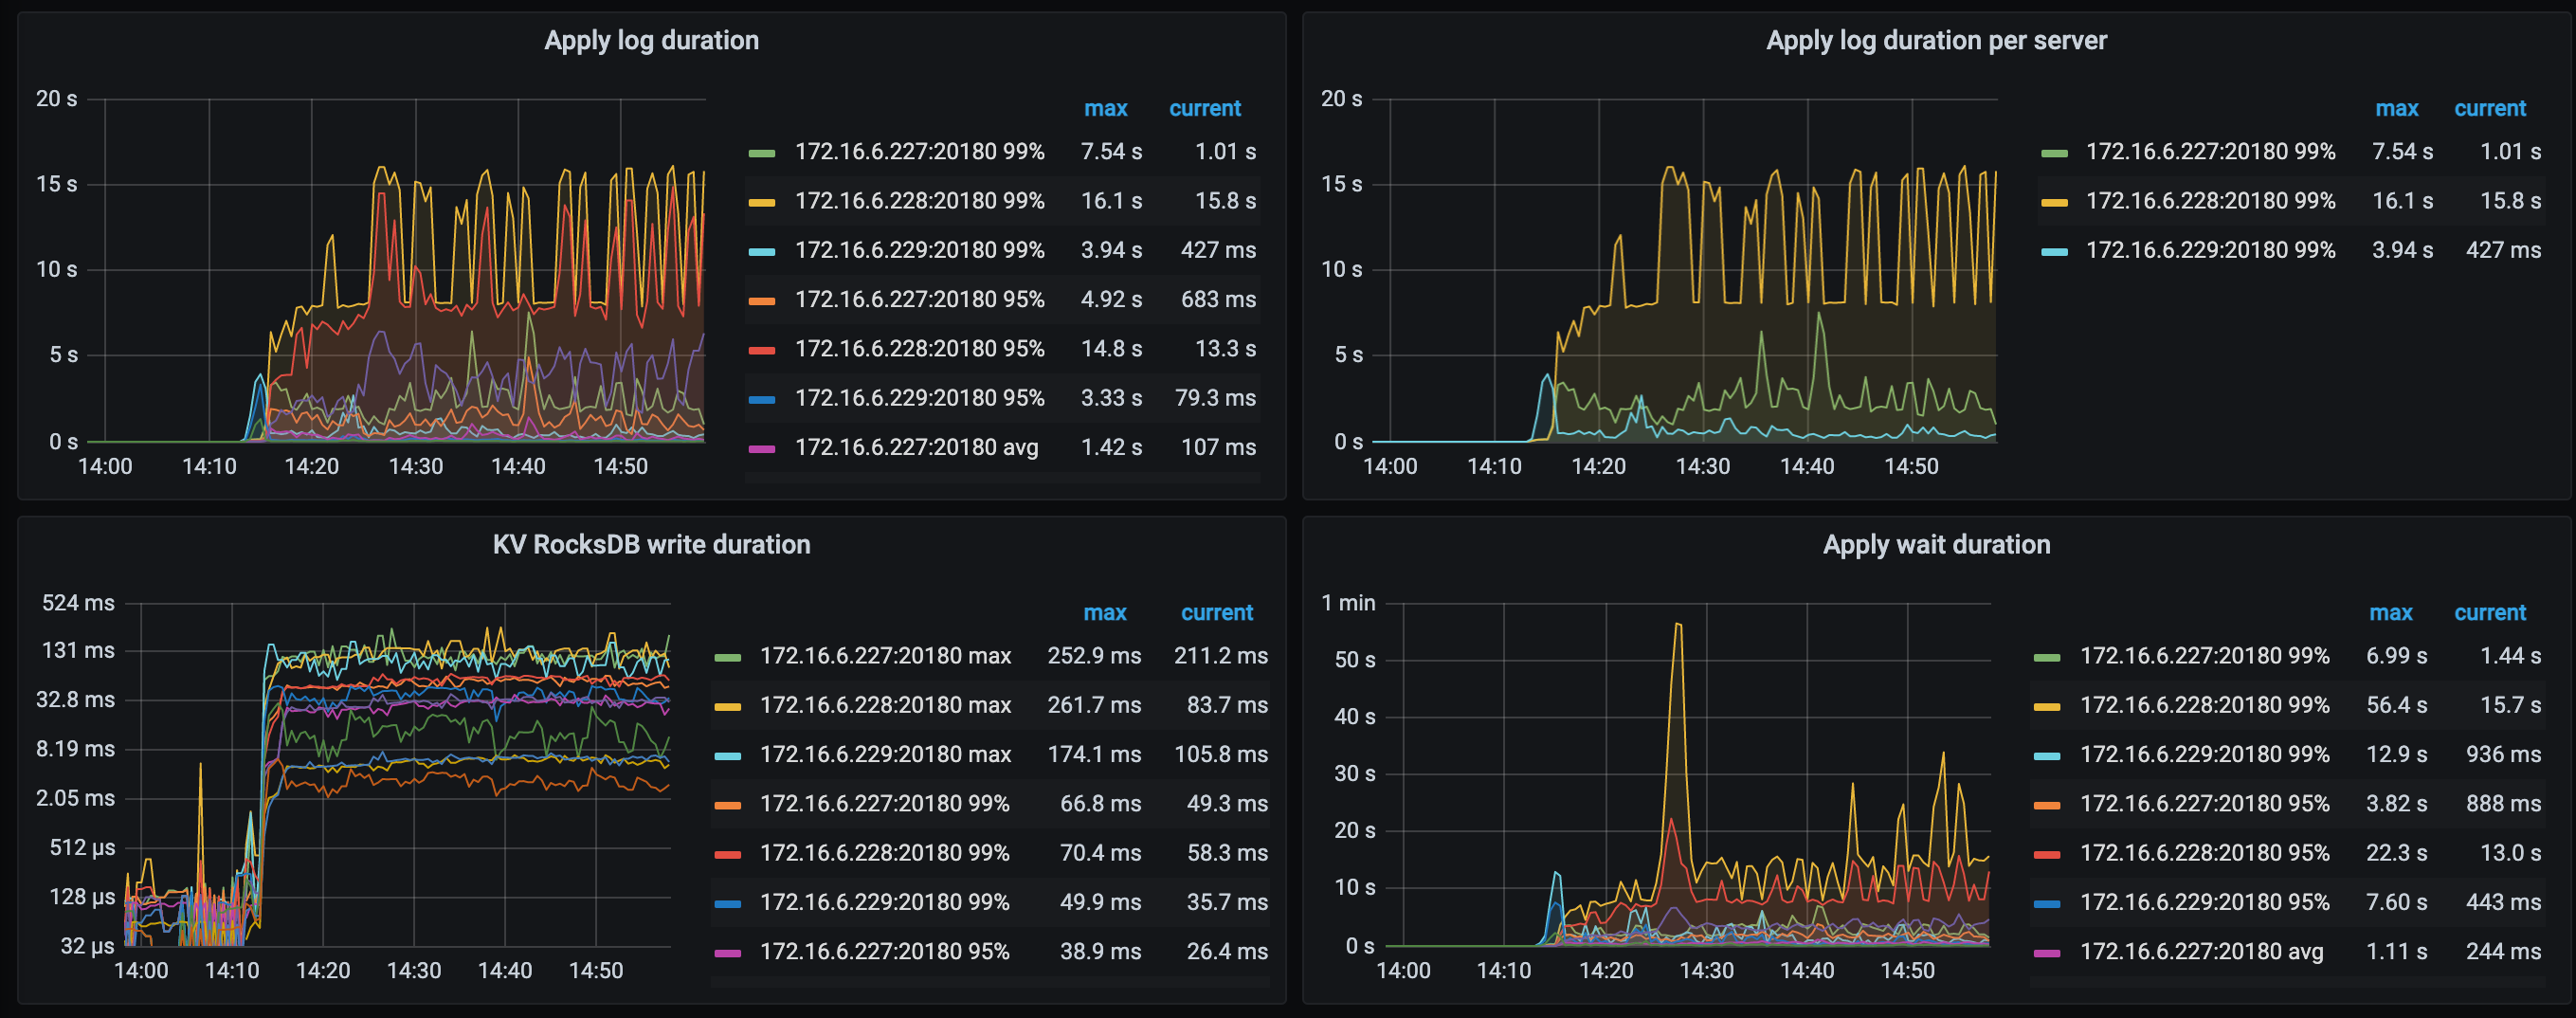Screen dimensions: 2576x1018
Task: Toggle series 172.16.6.229:20180 95% in Apply log duration
Action: 919,398
